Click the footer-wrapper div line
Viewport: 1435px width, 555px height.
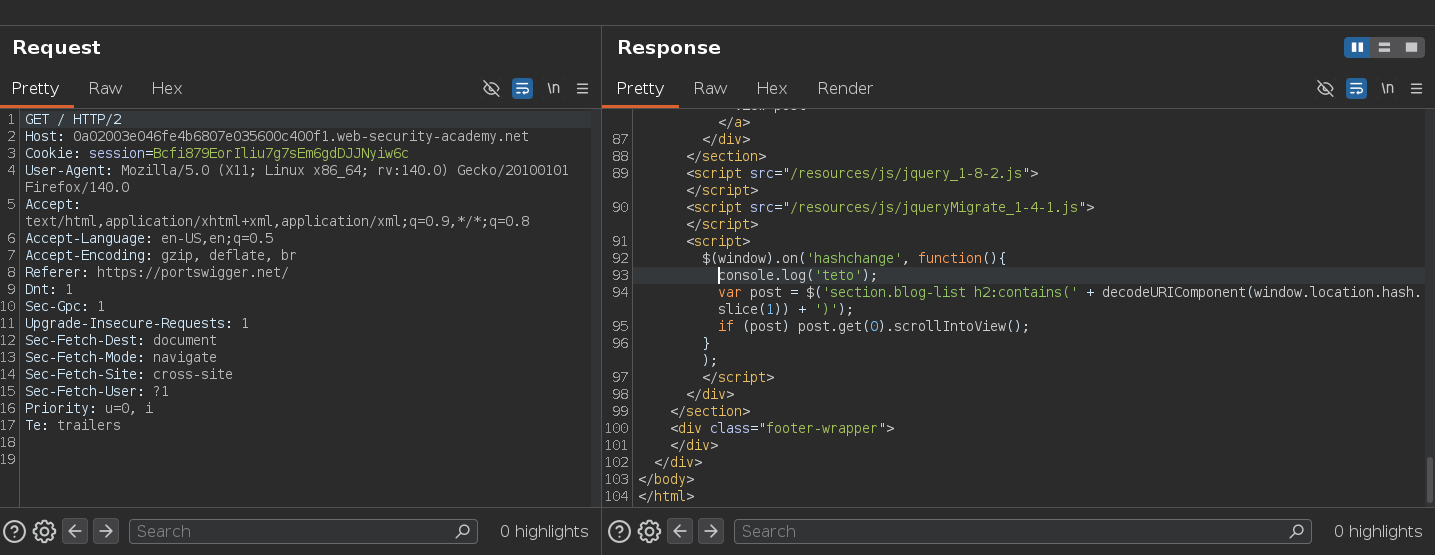[782, 428]
